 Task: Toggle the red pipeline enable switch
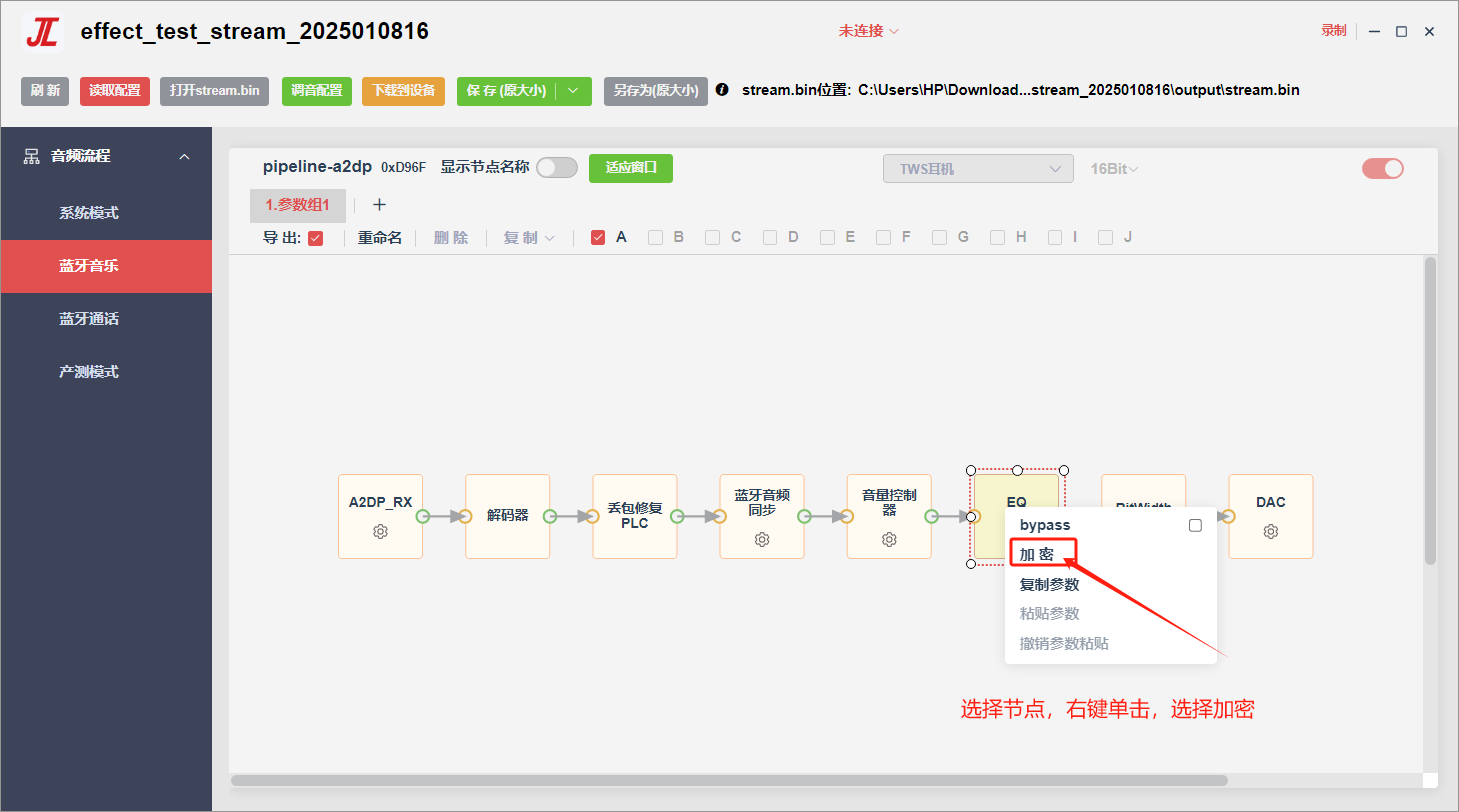pyautogui.click(x=1383, y=169)
